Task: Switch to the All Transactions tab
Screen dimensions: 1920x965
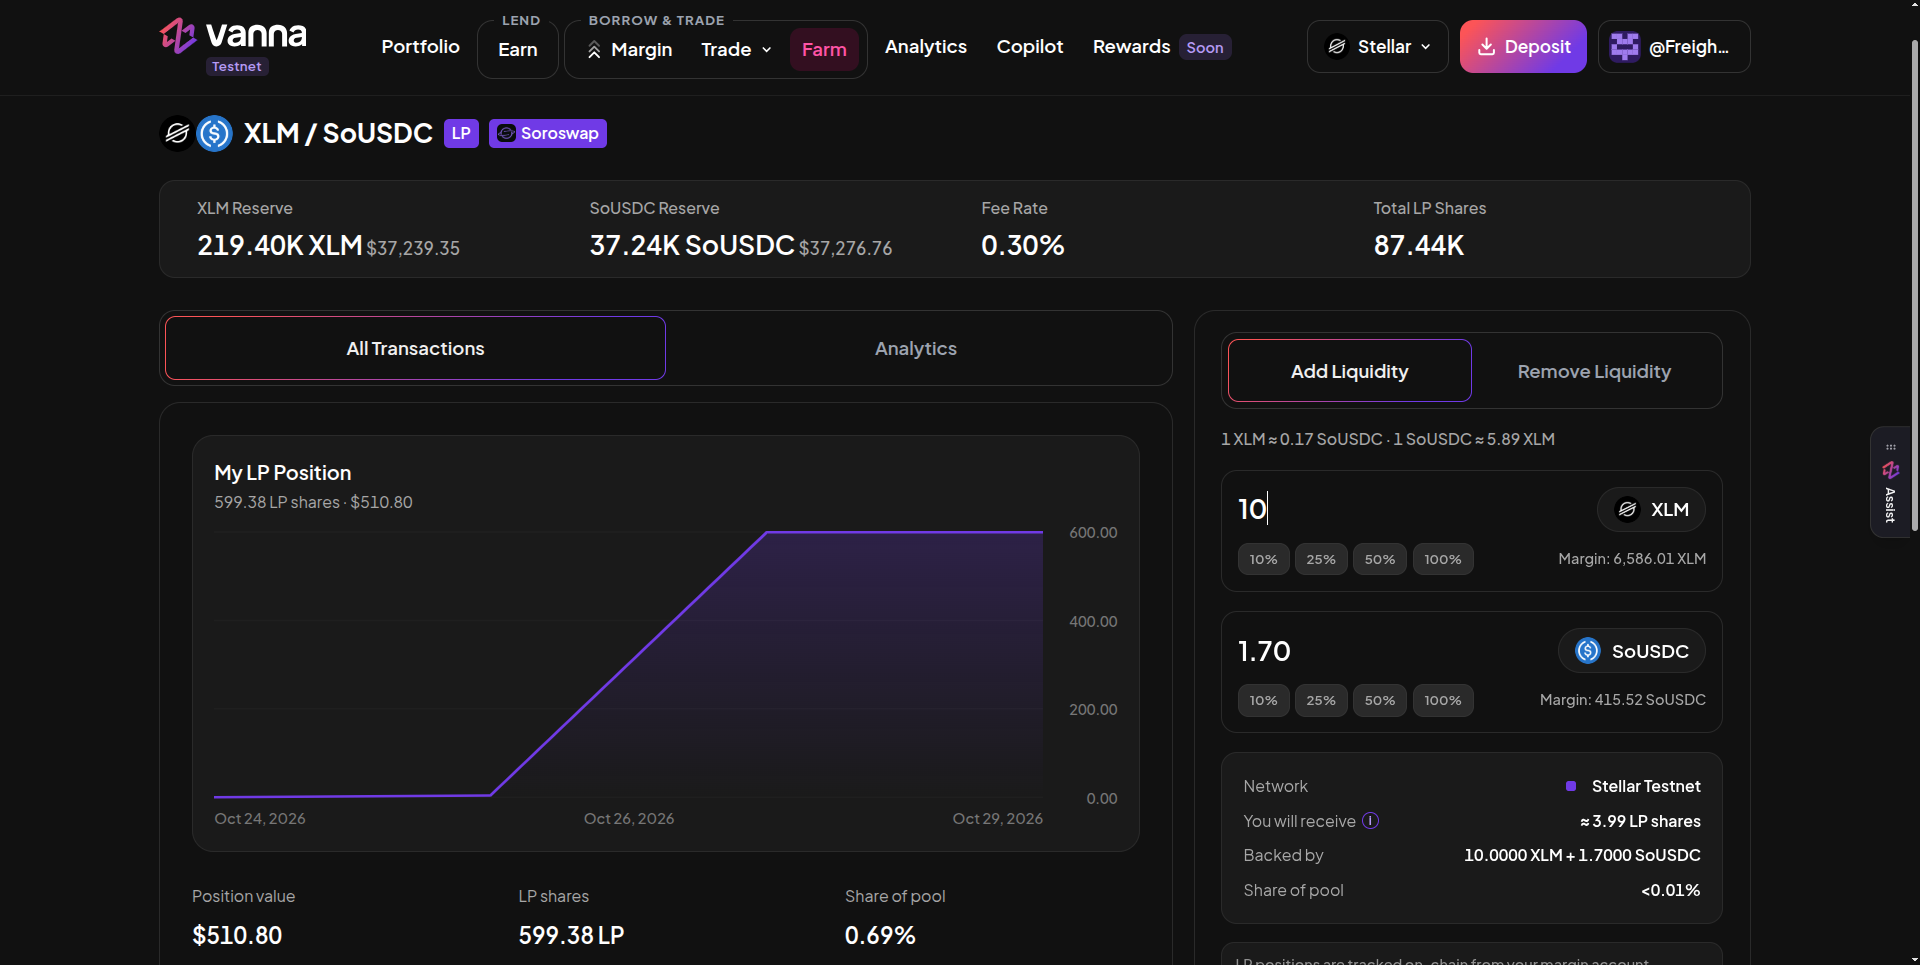Action: point(415,348)
